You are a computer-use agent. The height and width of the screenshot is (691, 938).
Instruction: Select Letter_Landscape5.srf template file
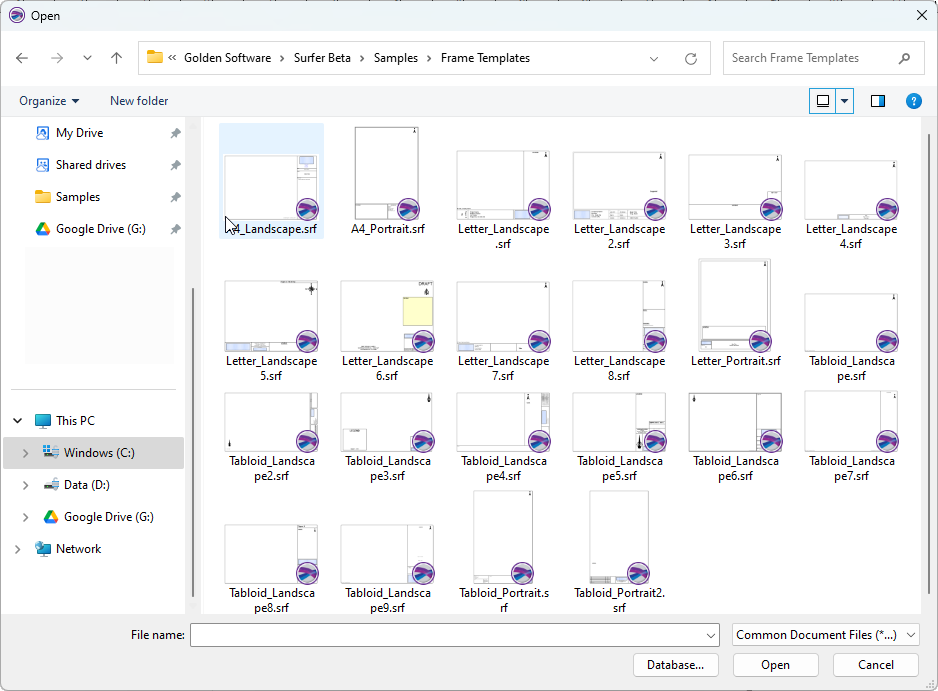tap(271, 316)
